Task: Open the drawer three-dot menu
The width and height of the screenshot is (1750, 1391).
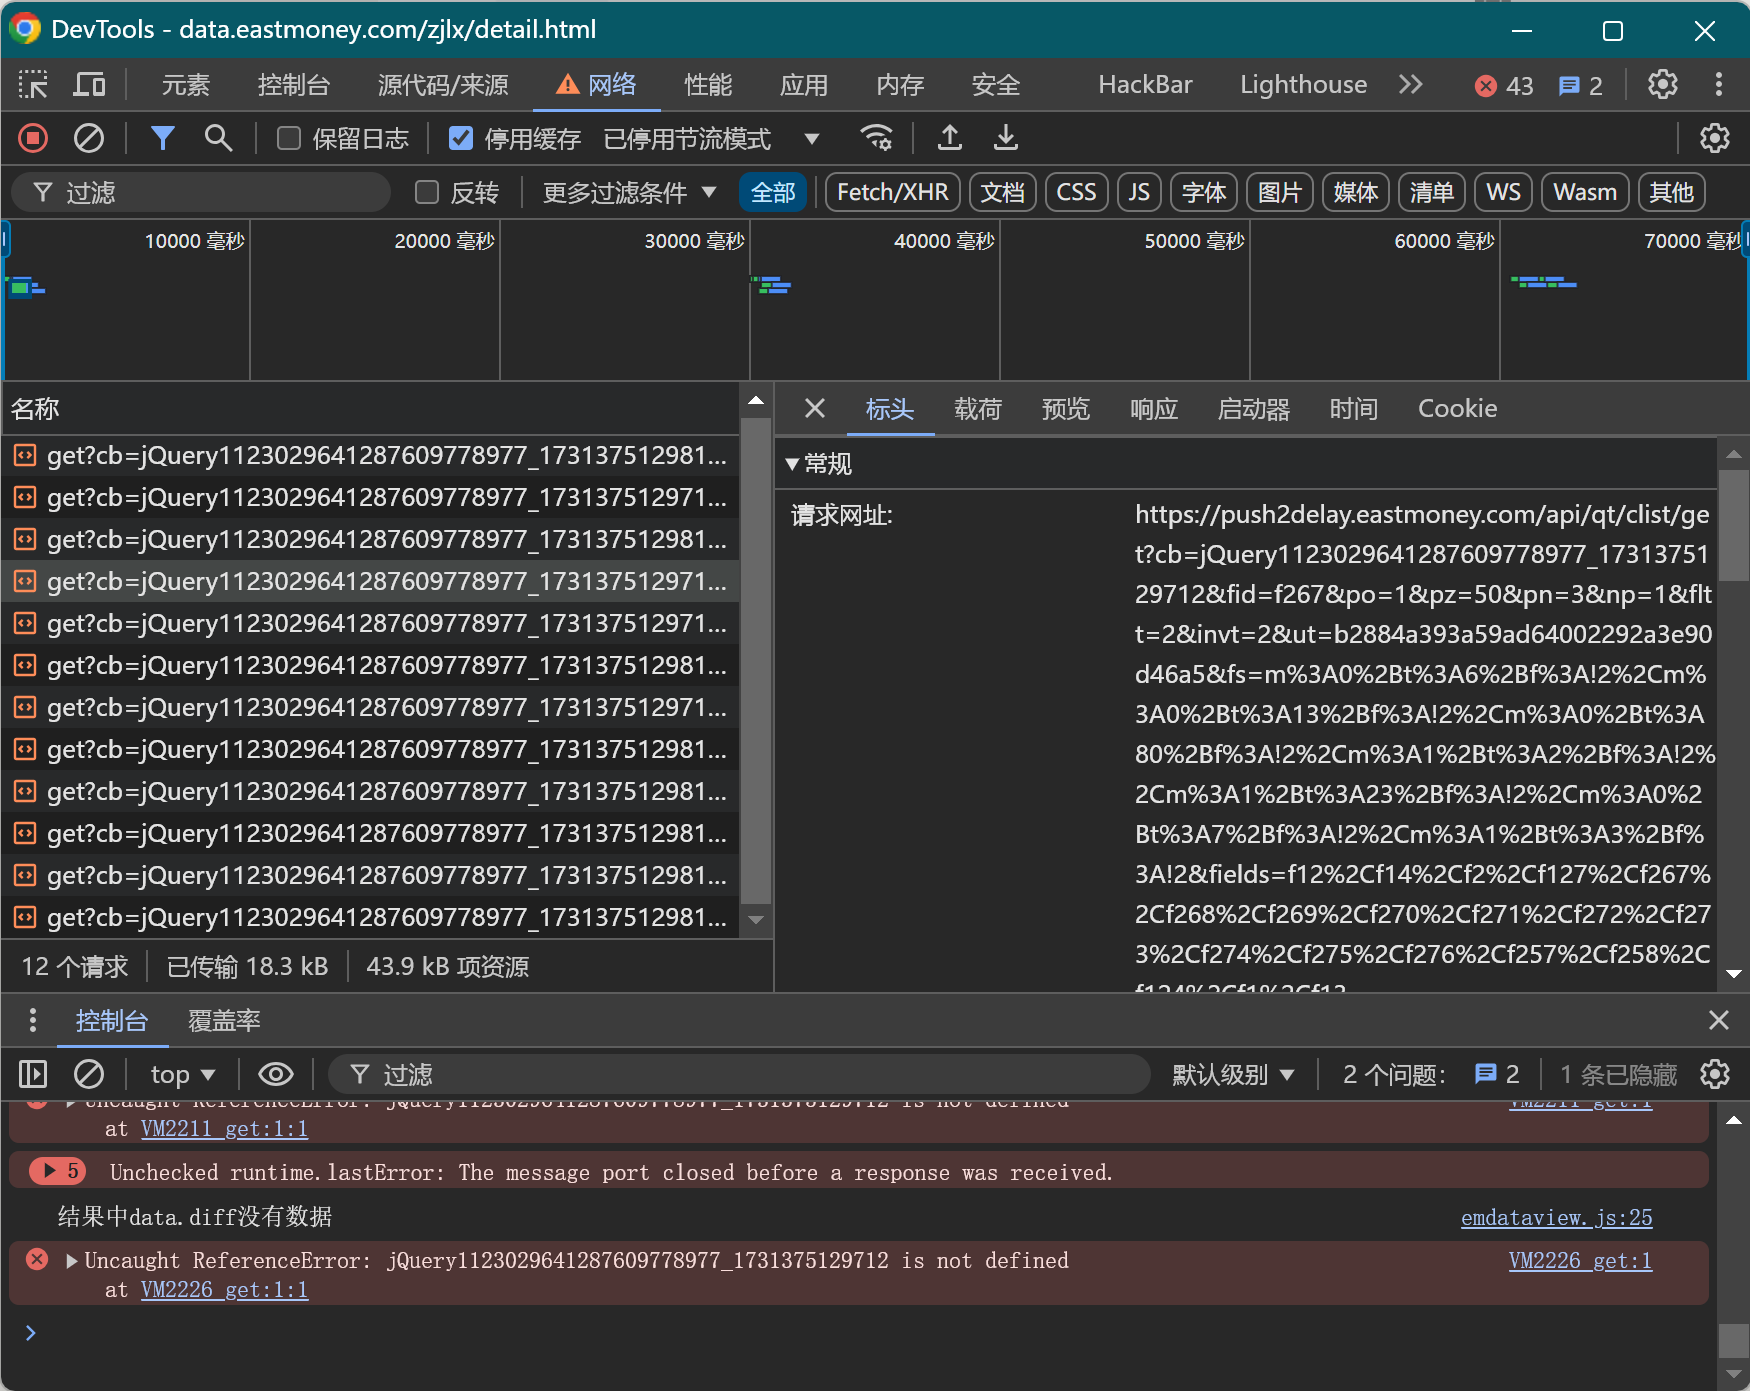Action: 33,1020
